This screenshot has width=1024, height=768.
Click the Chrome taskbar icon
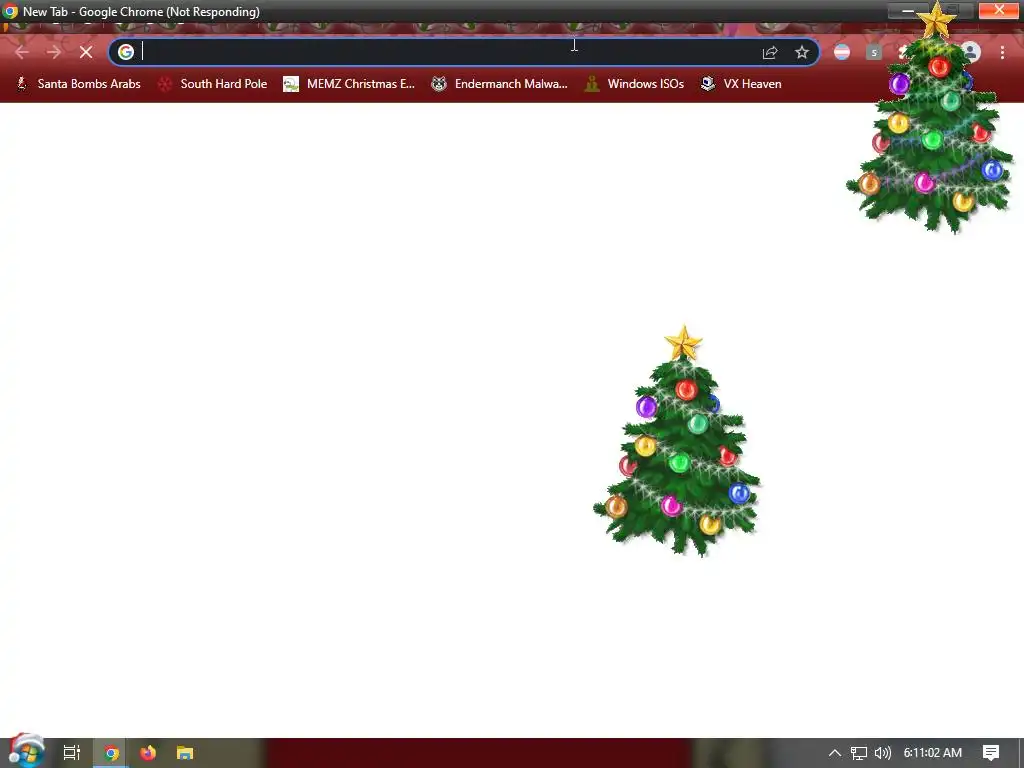pos(111,753)
